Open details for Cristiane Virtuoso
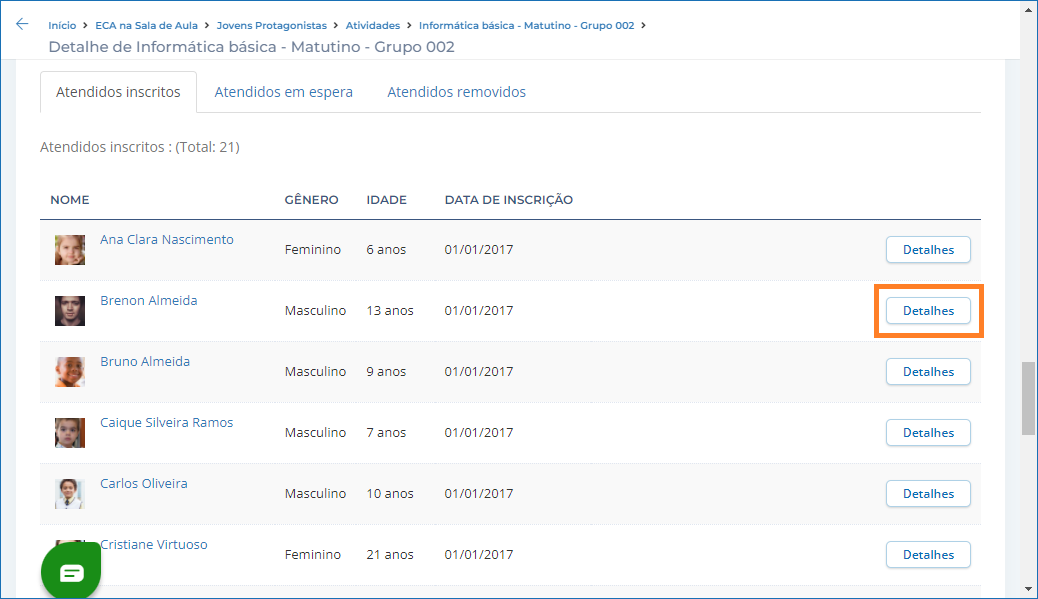Viewport: 1038px width, 599px height. tap(927, 554)
